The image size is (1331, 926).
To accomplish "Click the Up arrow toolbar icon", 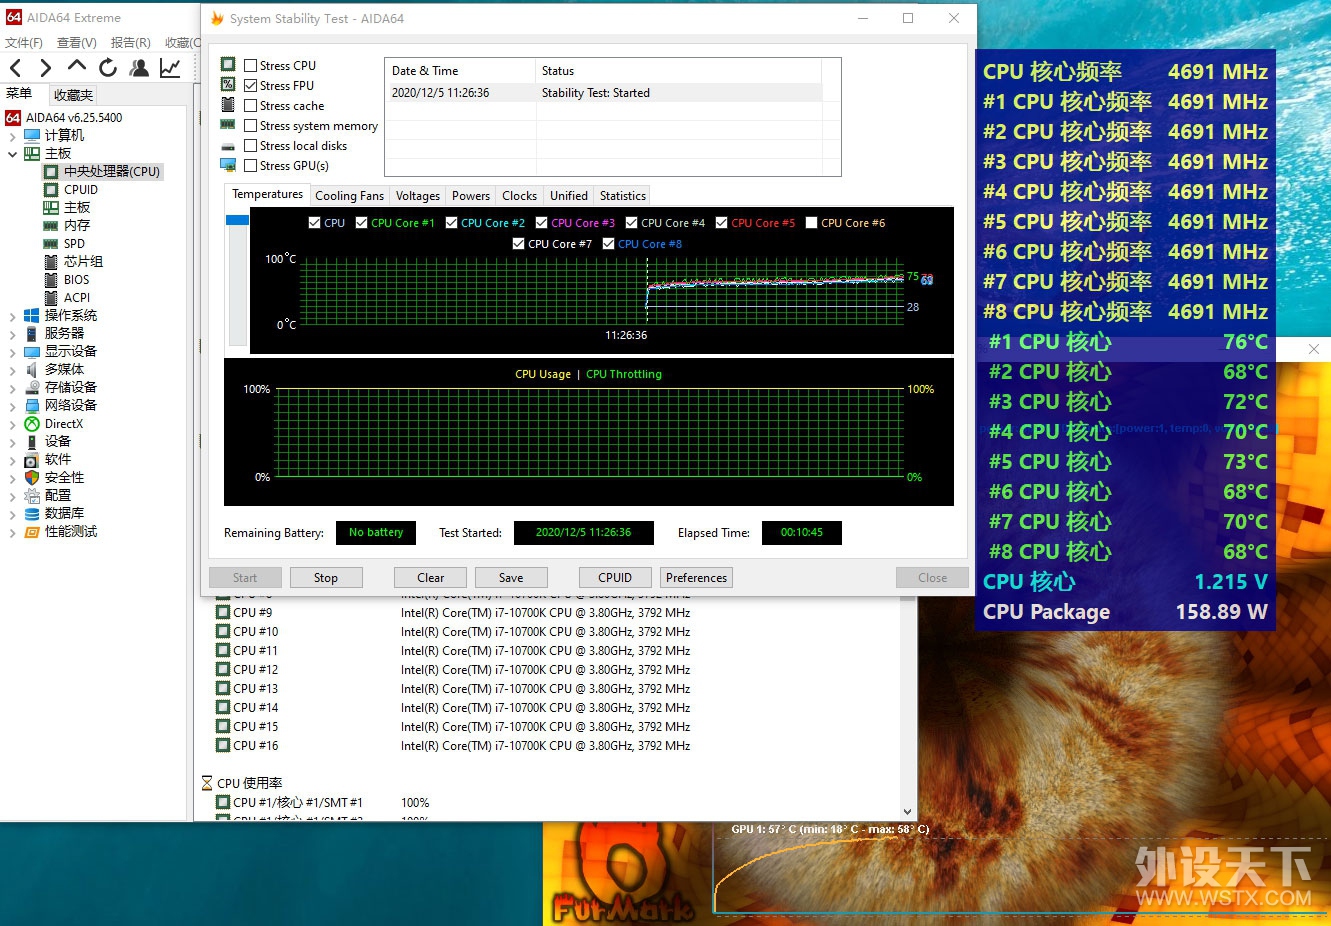I will [x=77, y=66].
